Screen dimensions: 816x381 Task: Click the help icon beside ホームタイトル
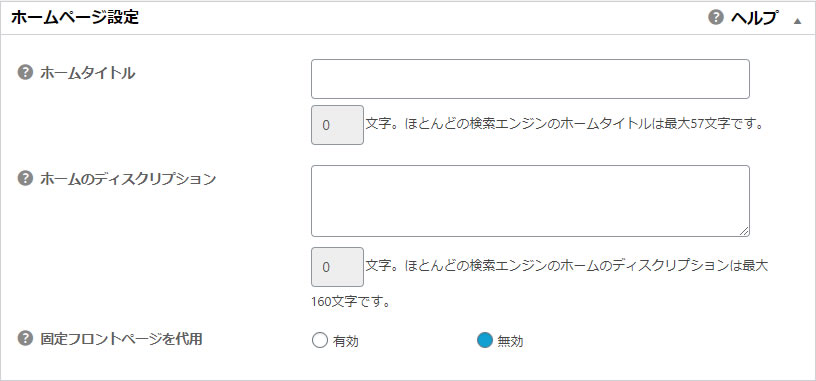coord(25,73)
